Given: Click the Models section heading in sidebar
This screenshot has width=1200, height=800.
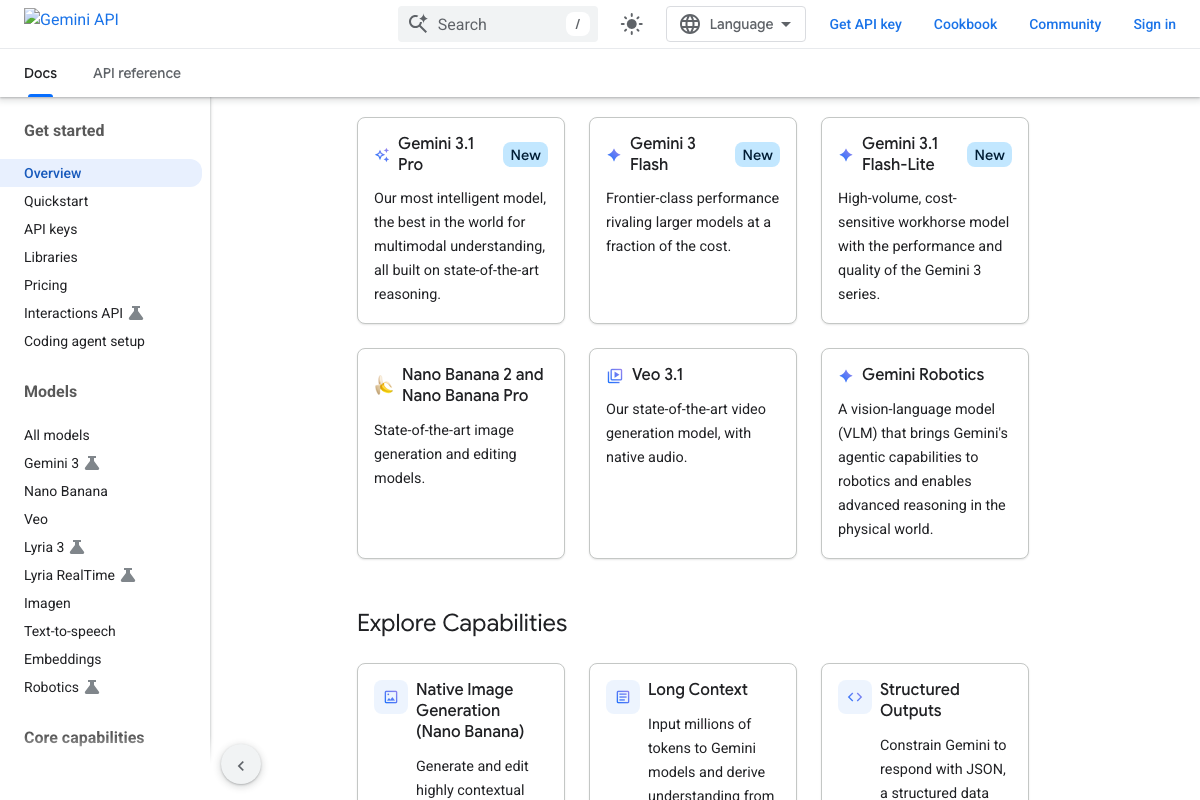Looking at the screenshot, I should [50, 392].
